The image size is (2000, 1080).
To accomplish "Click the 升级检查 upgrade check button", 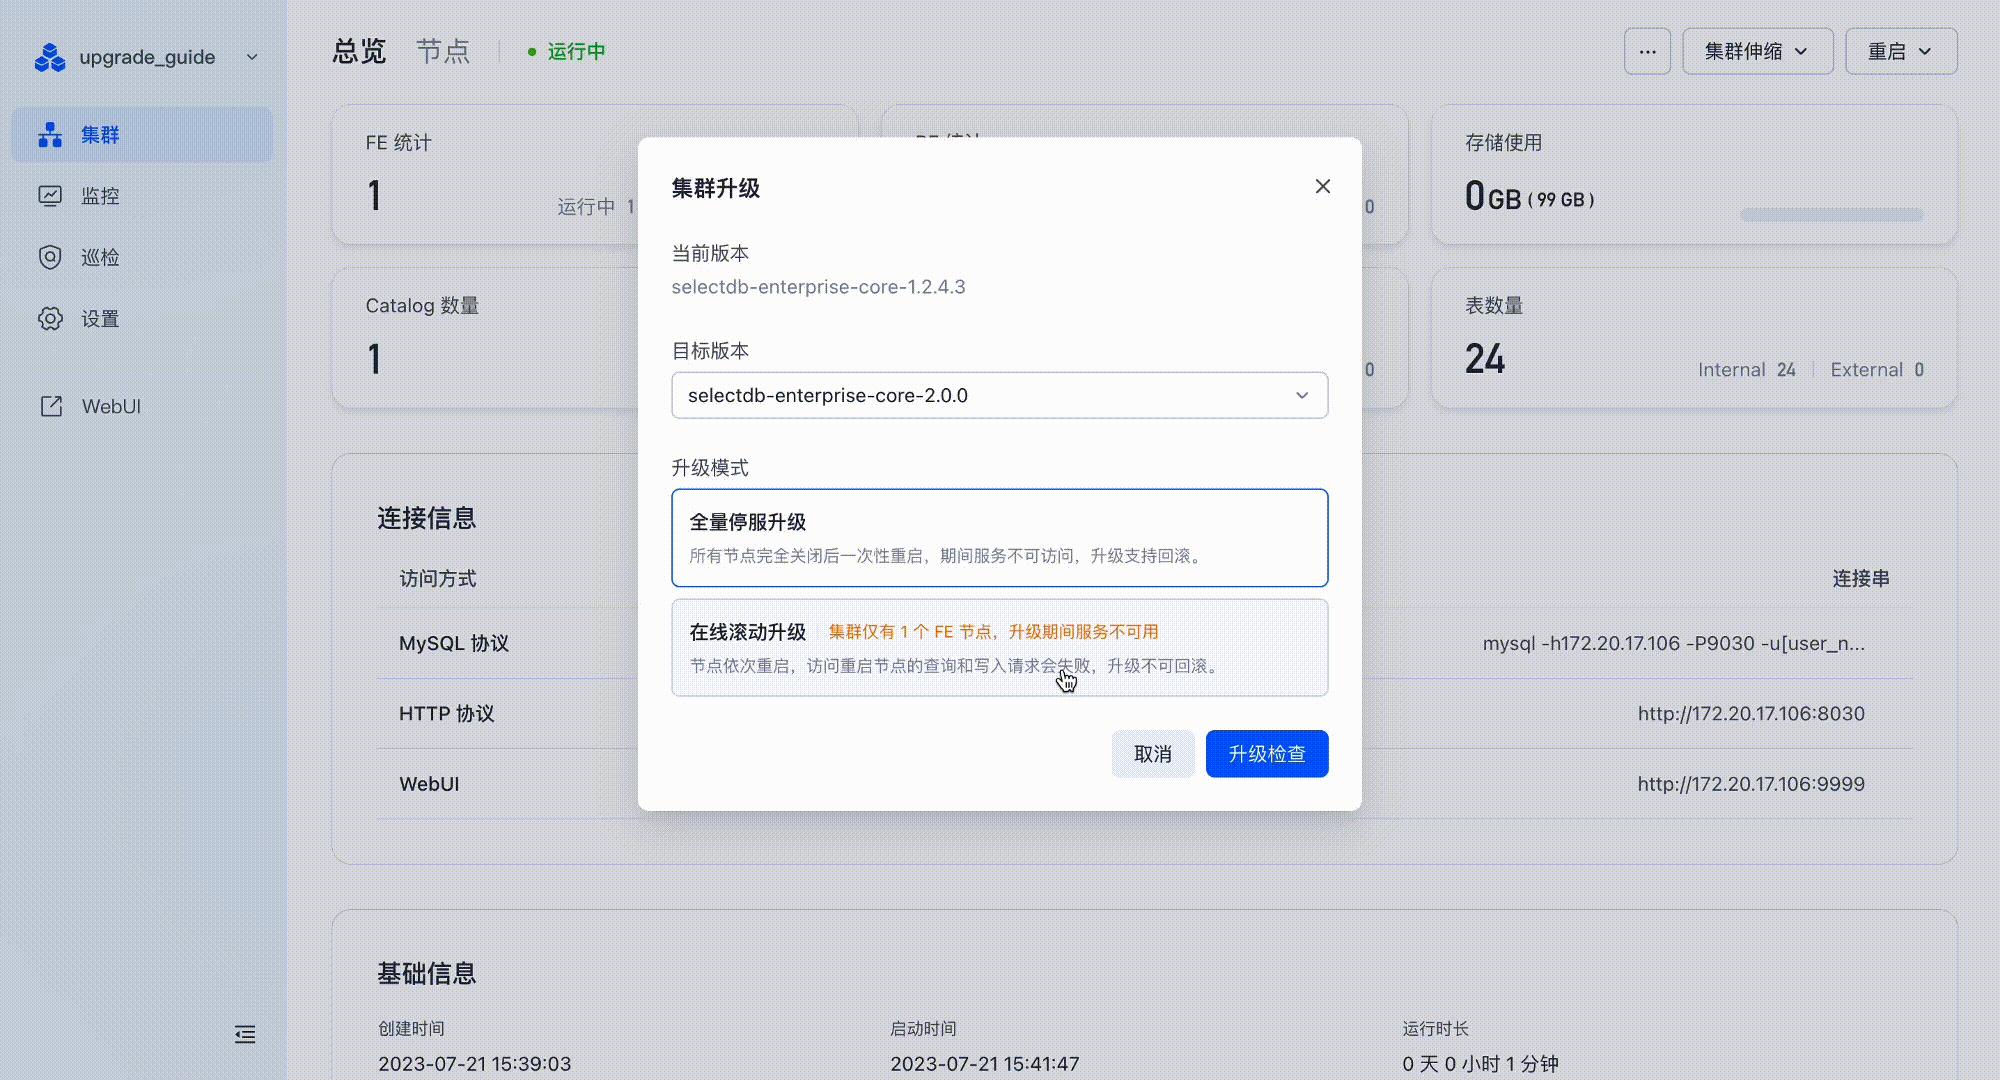I will click(x=1266, y=753).
